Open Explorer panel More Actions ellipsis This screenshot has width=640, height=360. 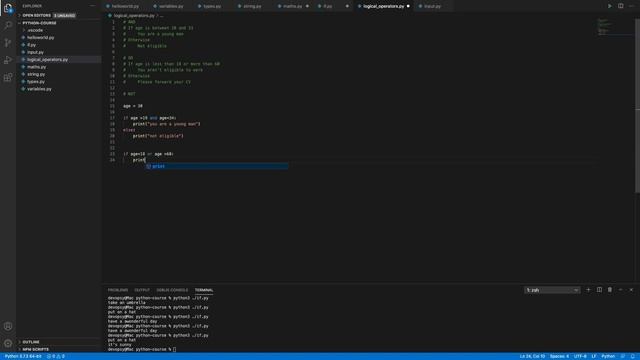(x=92, y=6)
